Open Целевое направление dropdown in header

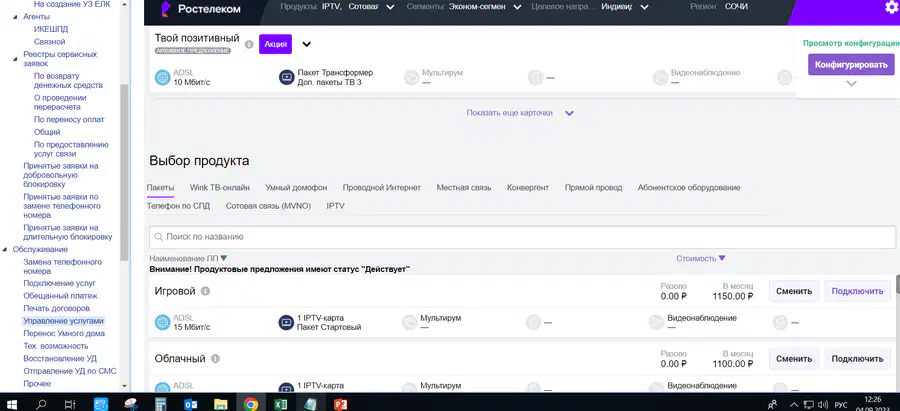[x=644, y=7]
